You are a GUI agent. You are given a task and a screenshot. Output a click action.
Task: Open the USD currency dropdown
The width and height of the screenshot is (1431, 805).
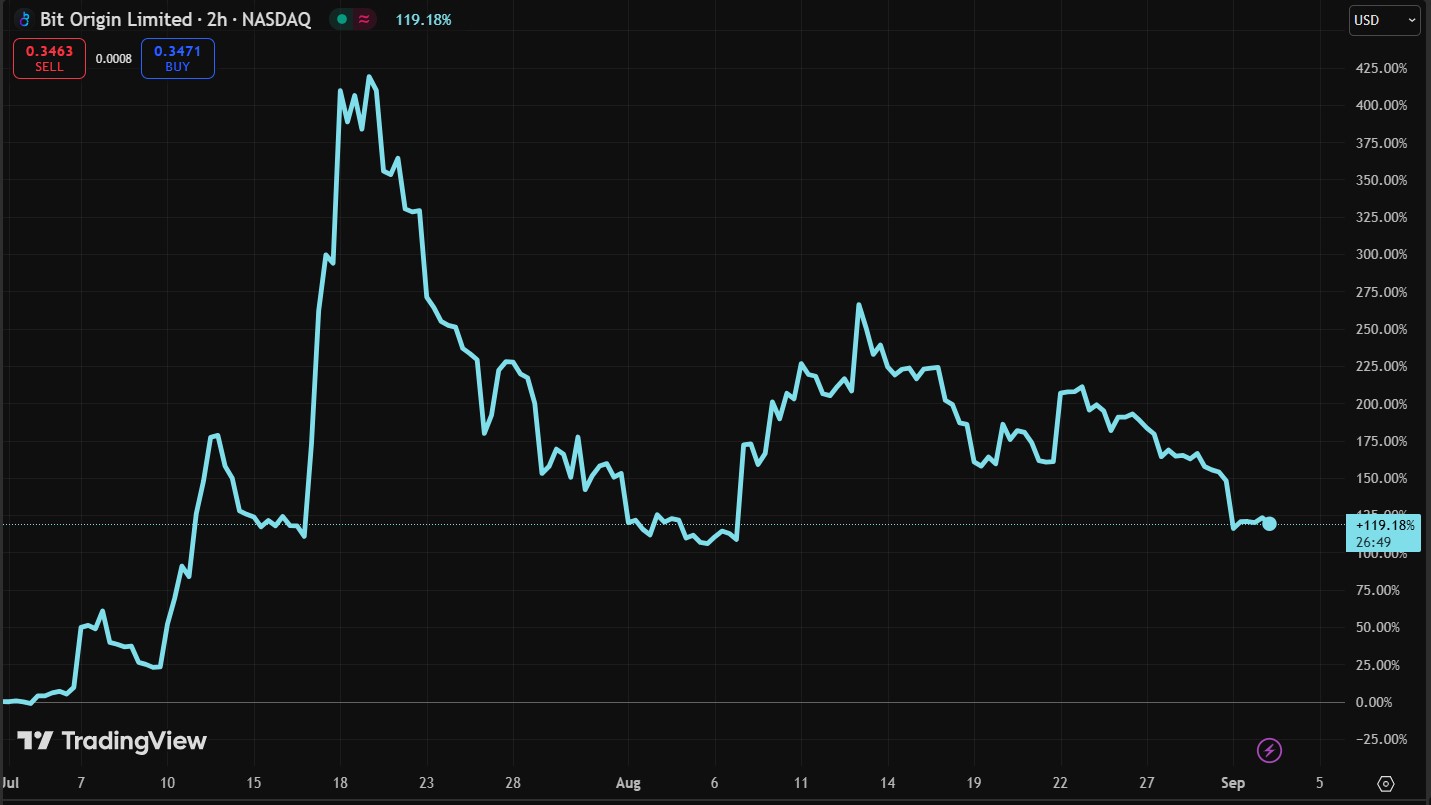click(1385, 20)
